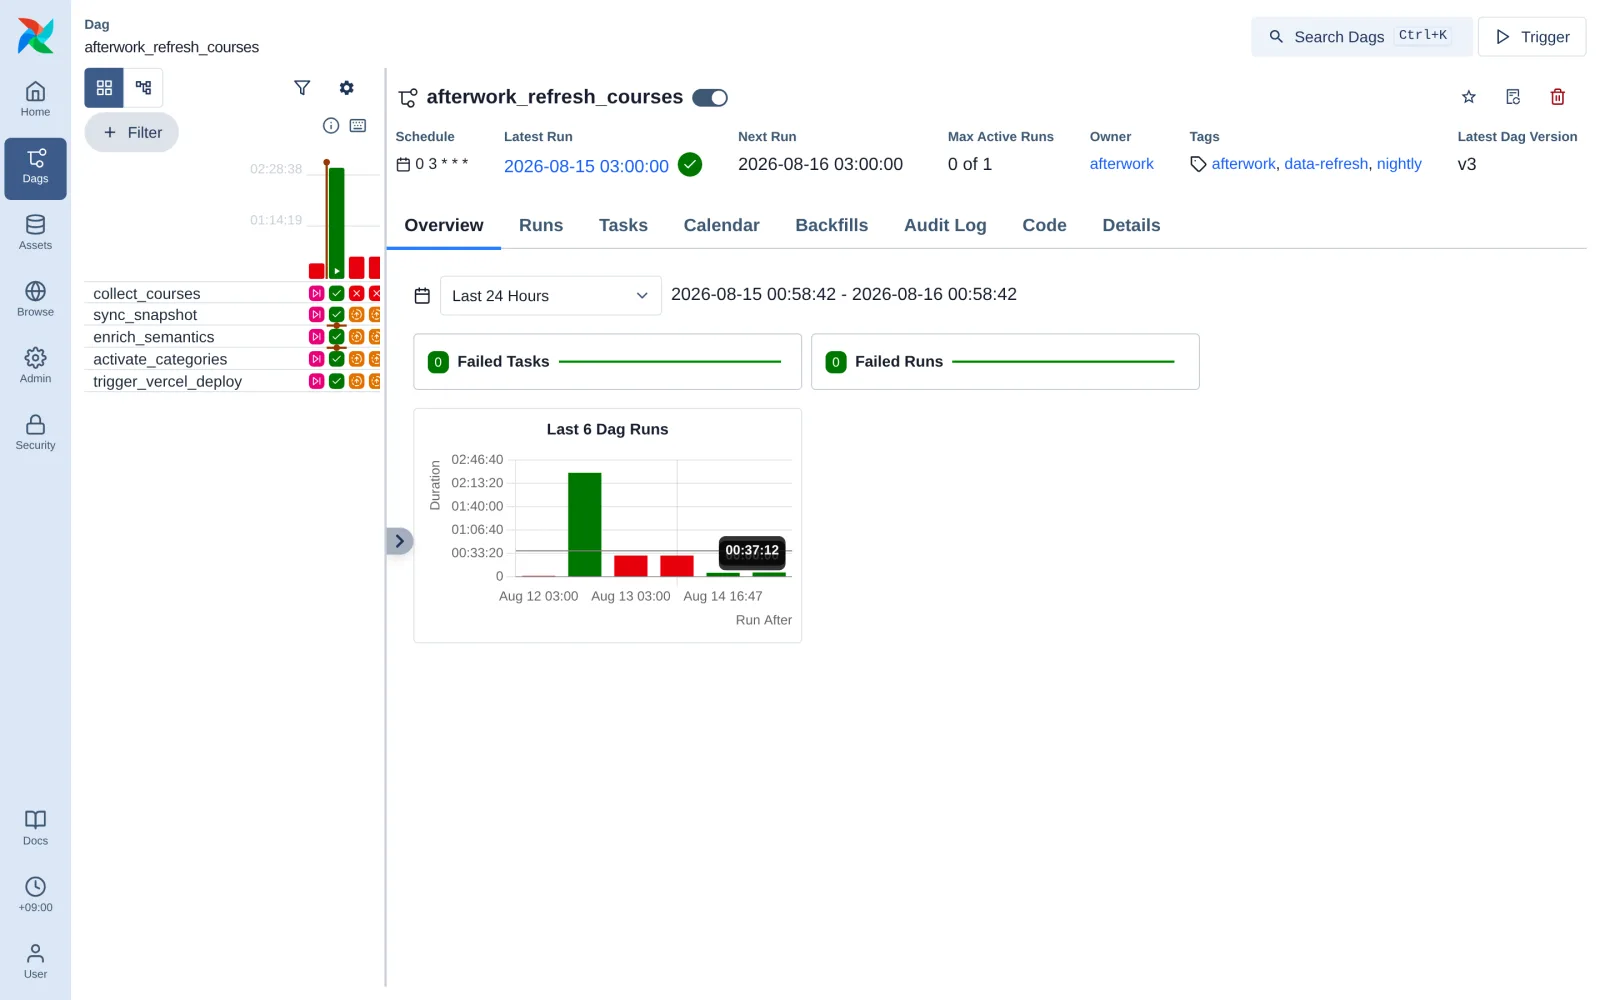Go to Assets in the sidebar
This screenshot has height=1000, width=1600.
click(35, 232)
